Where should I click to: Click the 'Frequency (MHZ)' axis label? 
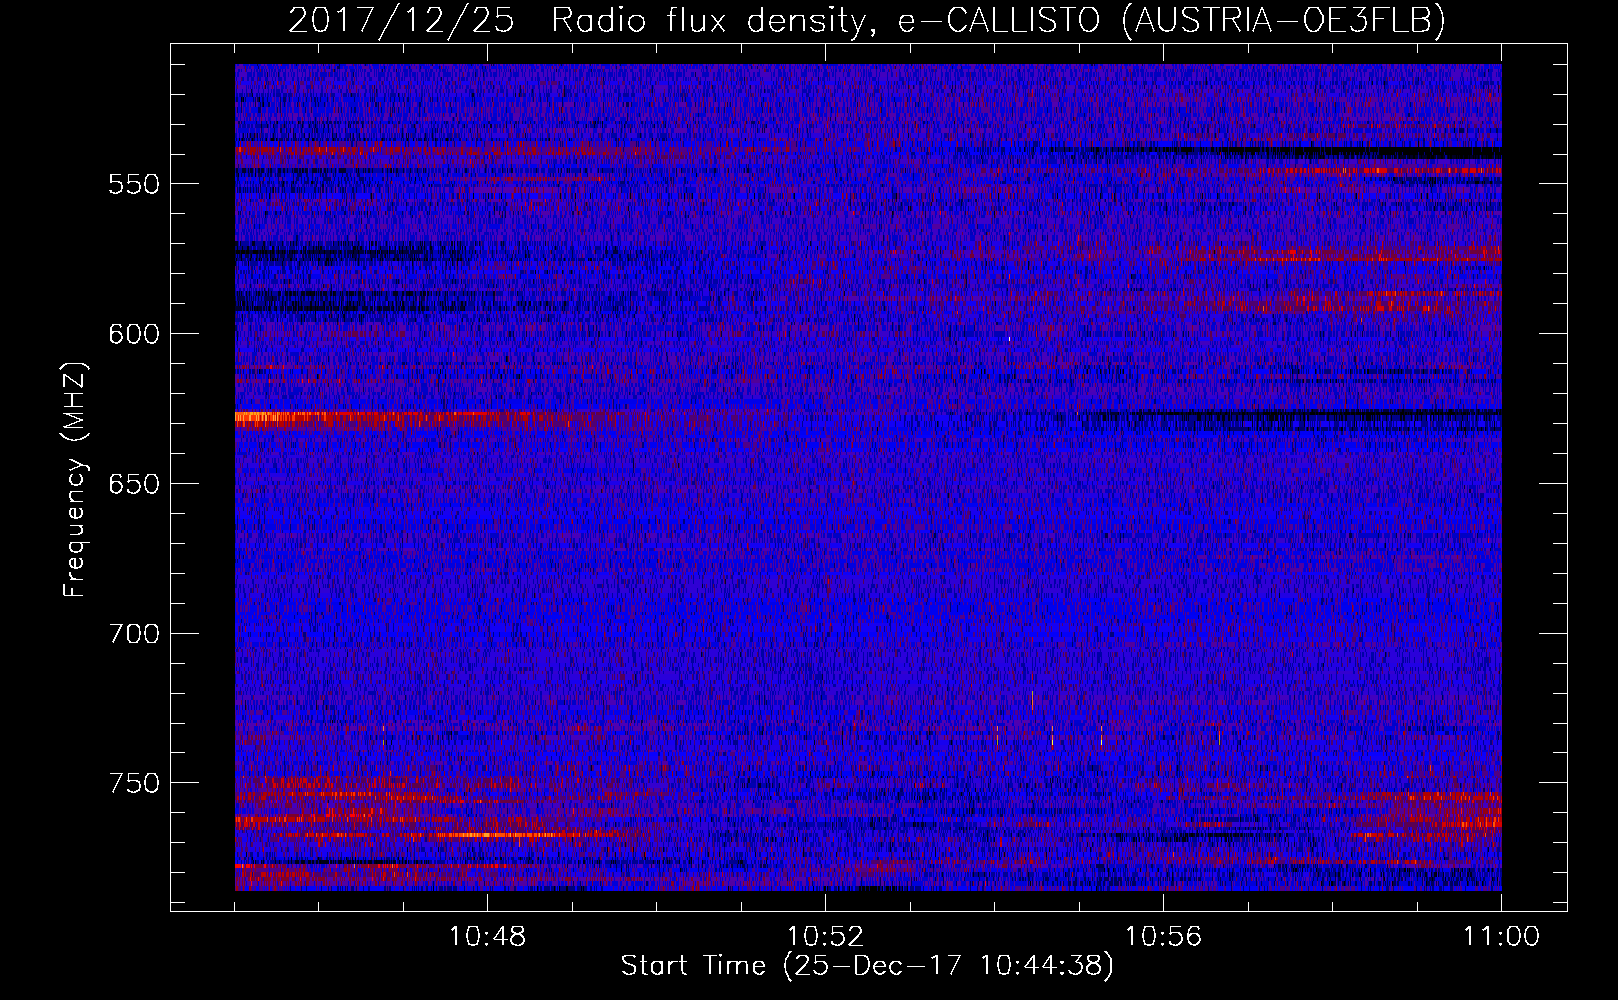(x=75, y=479)
